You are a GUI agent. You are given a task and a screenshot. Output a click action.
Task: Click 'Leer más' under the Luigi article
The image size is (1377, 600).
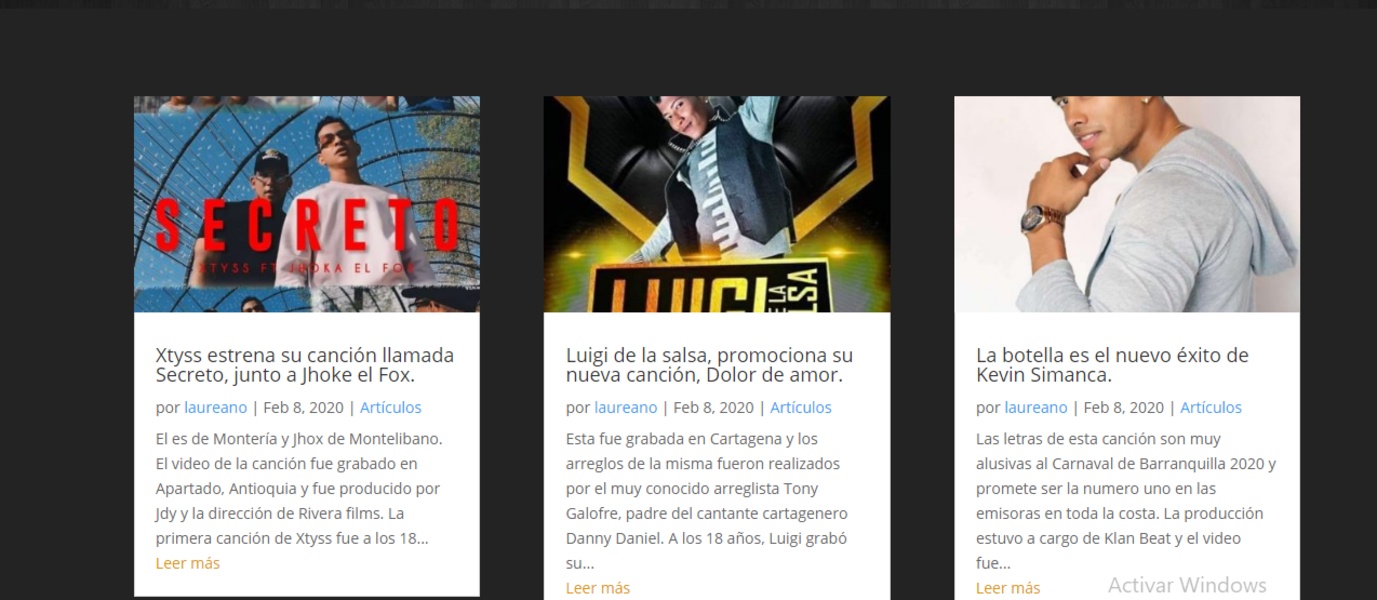(x=598, y=588)
